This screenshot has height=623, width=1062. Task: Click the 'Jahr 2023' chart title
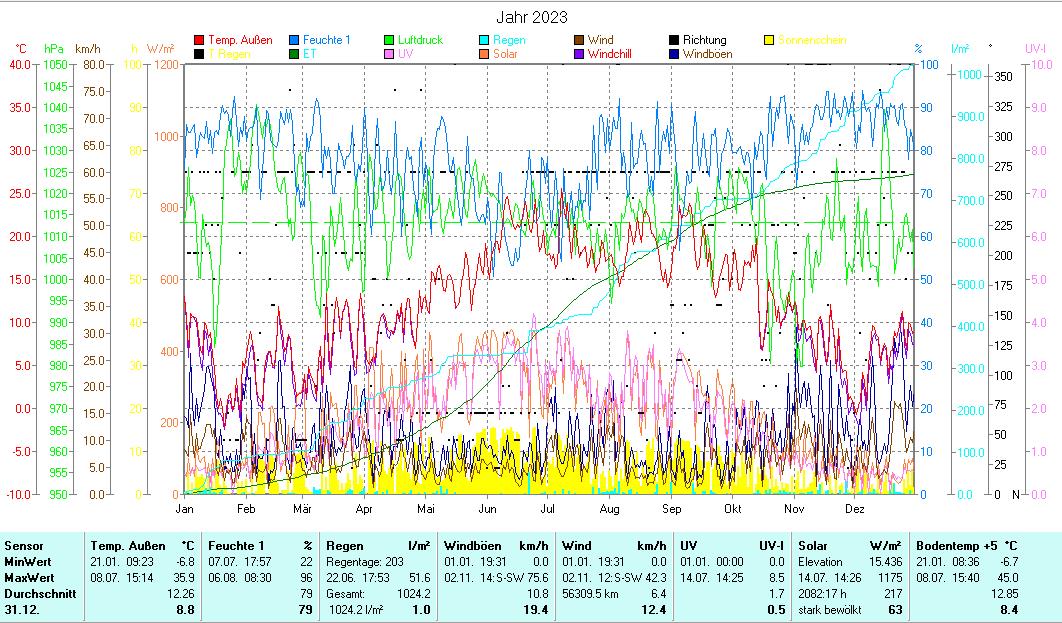tap(532, 18)
